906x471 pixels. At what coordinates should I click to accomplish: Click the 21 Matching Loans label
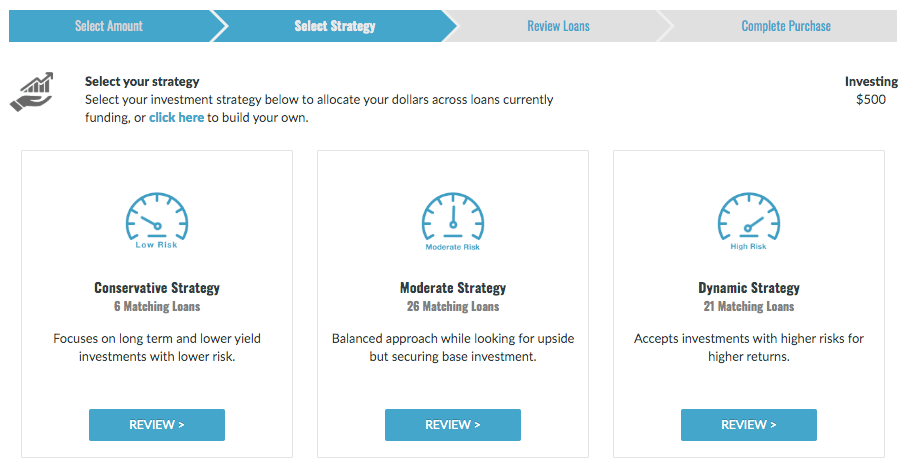click(749, 306)
